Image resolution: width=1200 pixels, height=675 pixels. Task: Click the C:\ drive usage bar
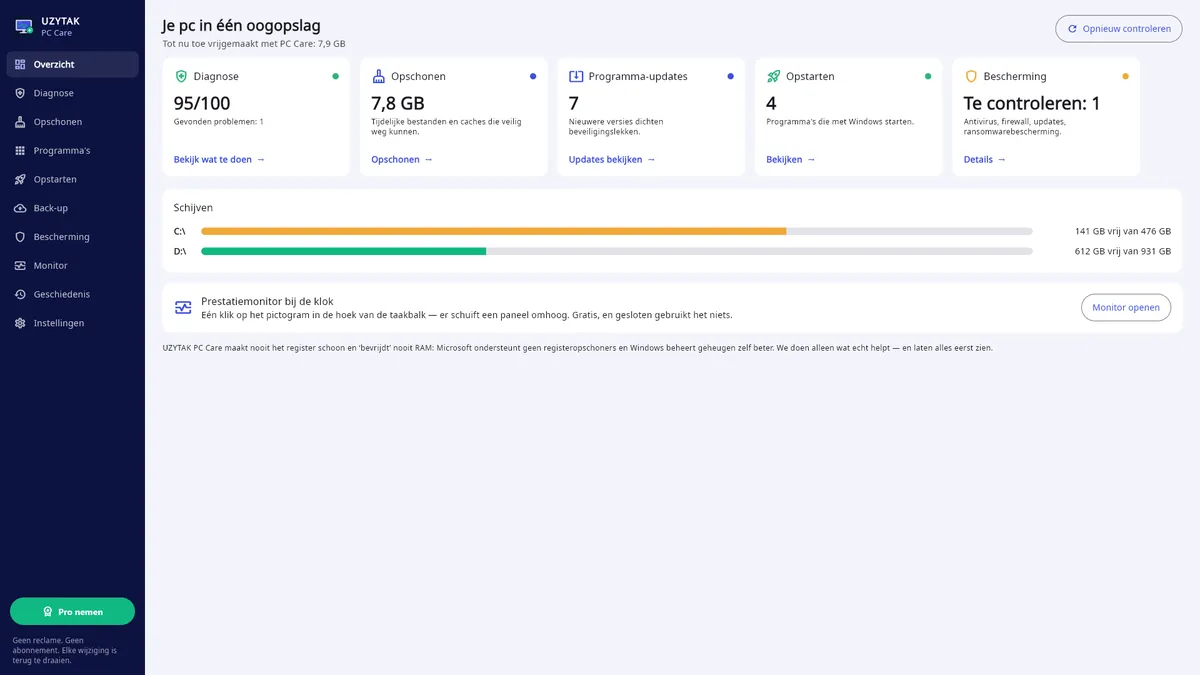[617, 231]
